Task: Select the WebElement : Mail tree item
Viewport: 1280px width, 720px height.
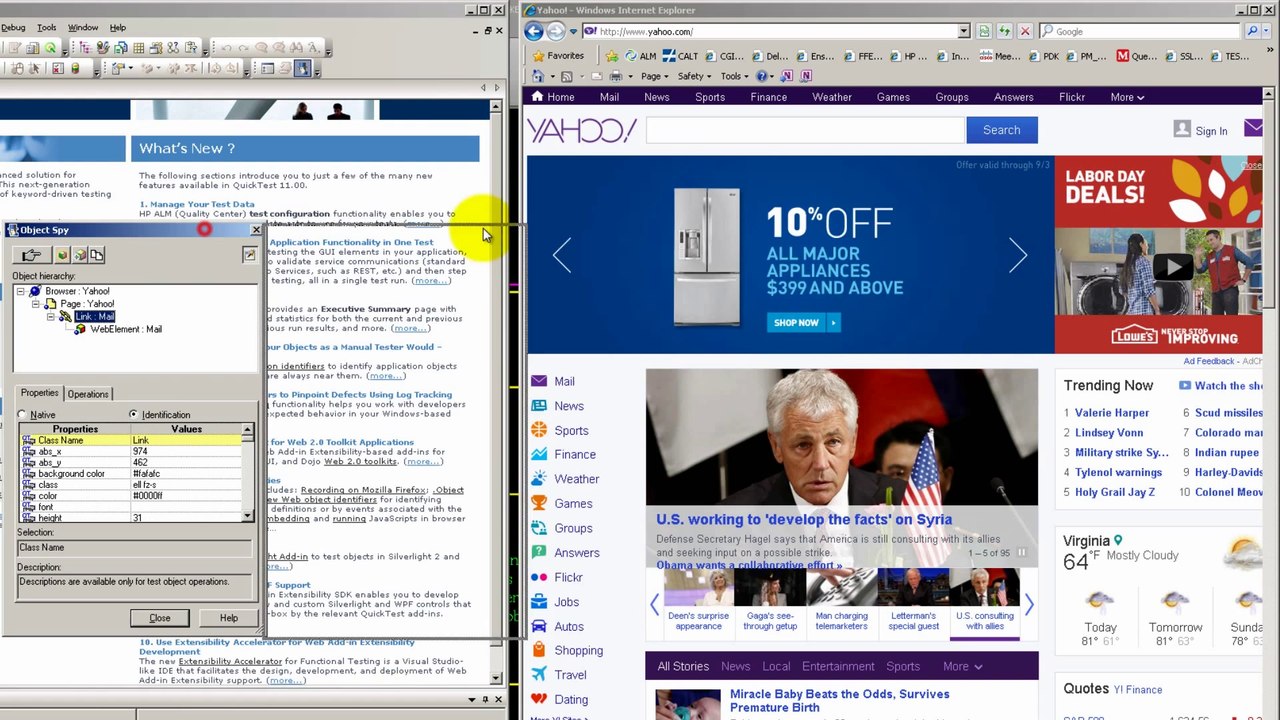Action: 126,329
